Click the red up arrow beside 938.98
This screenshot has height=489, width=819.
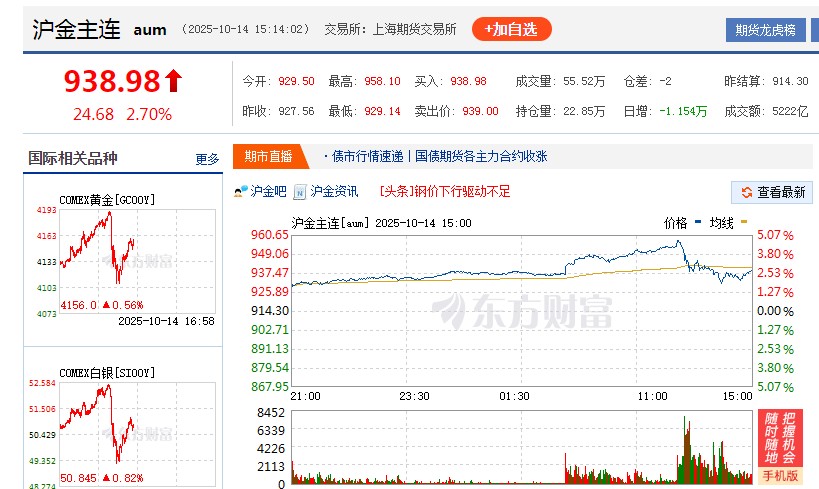click(x=173, y=81)
